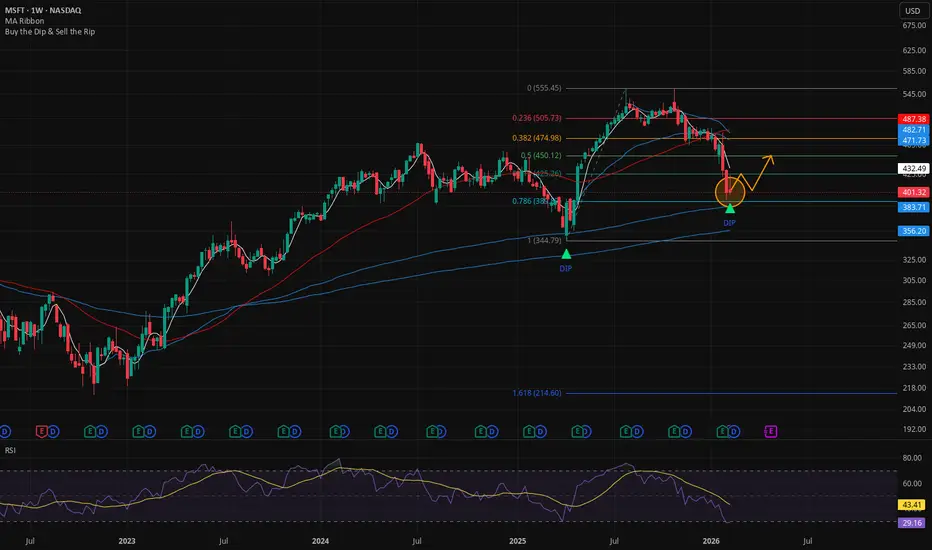Click the purple 29.16 RSI value label

[x=912, y=523]
